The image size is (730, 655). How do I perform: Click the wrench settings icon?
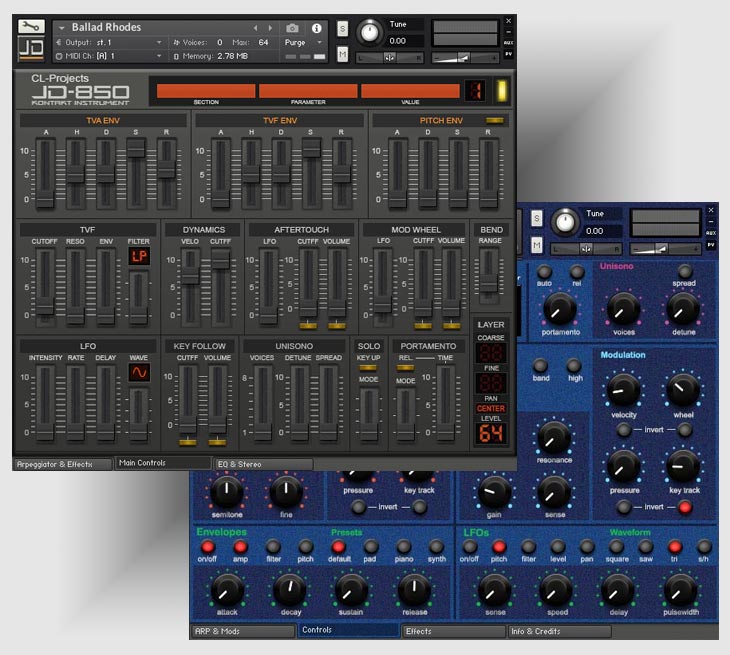tap(30, 26)
